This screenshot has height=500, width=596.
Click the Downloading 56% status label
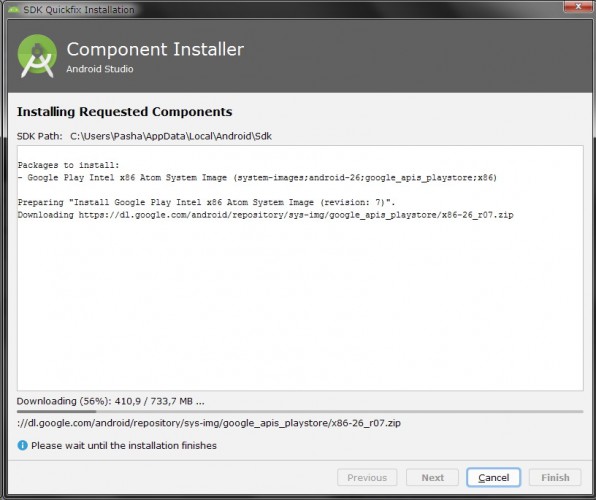coord(110,401)
